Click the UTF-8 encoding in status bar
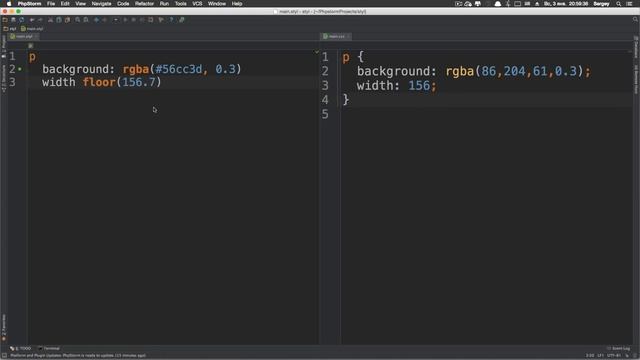Viewport: 640px width, 360px height. (x=614, y=356)
